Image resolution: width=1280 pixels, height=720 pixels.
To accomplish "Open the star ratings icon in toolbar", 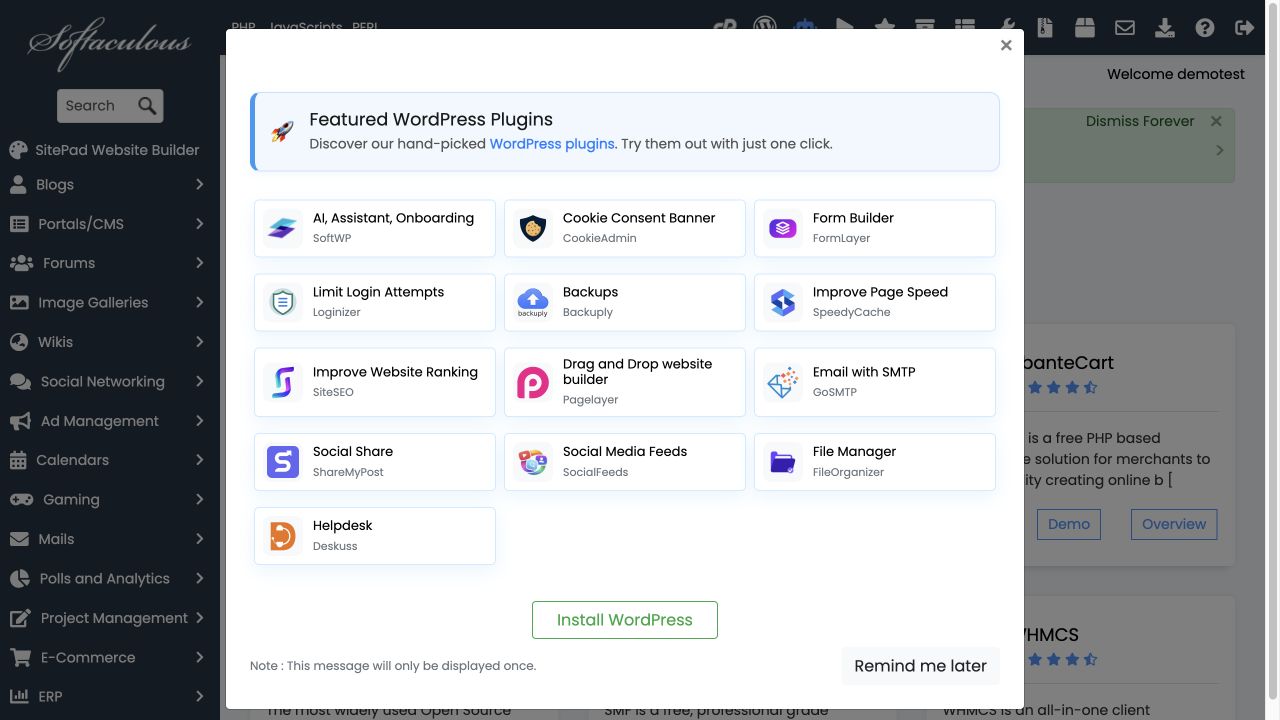I will (885, 27).
